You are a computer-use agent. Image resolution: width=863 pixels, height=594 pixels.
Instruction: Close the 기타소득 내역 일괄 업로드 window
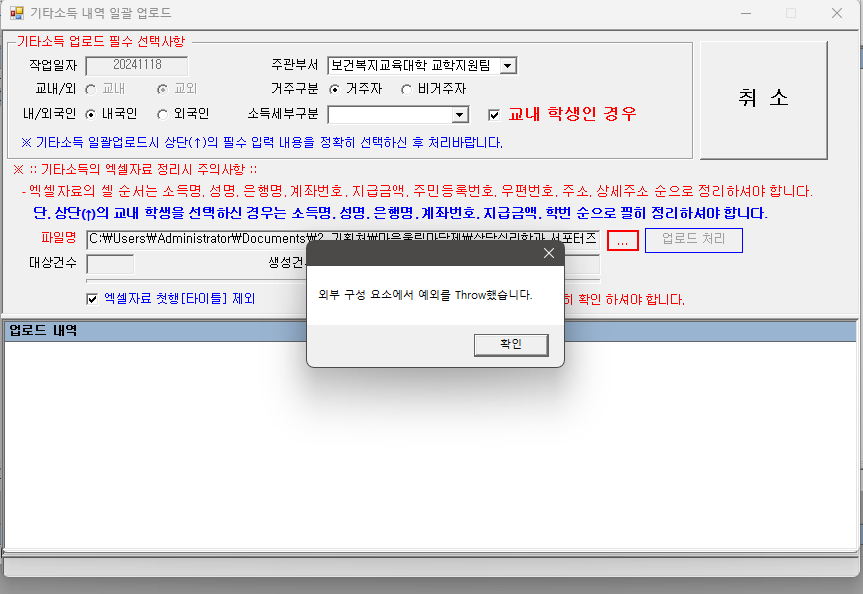point(837,13)
